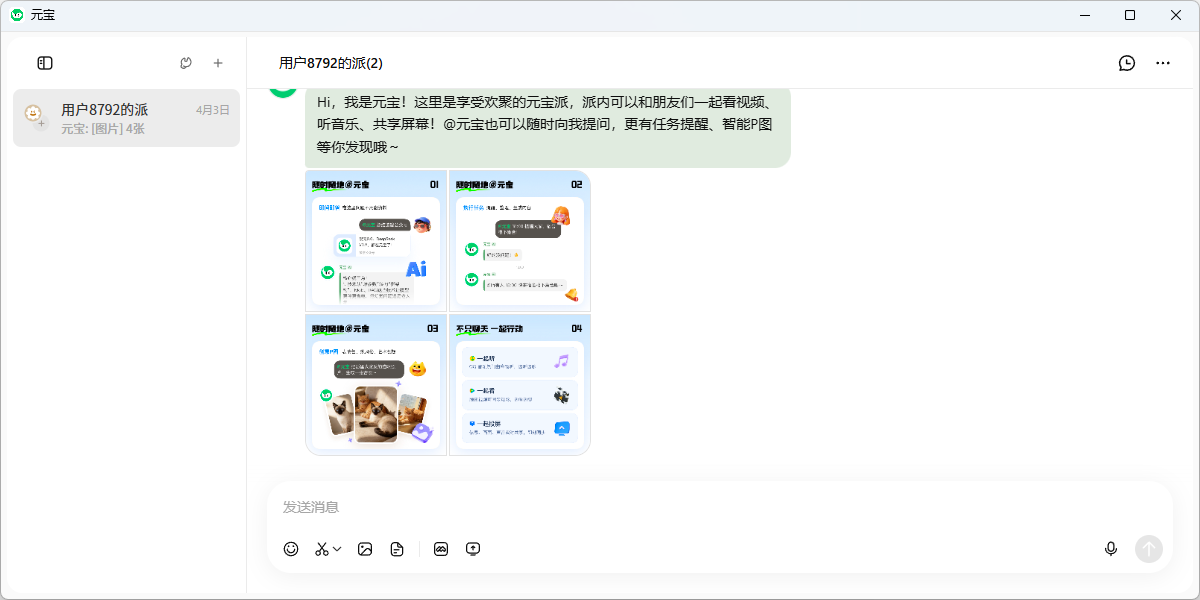The image size is (1200, 600).
Task: Click the 元宝 app logo in title bar
Action: click(x=17, y=15)
